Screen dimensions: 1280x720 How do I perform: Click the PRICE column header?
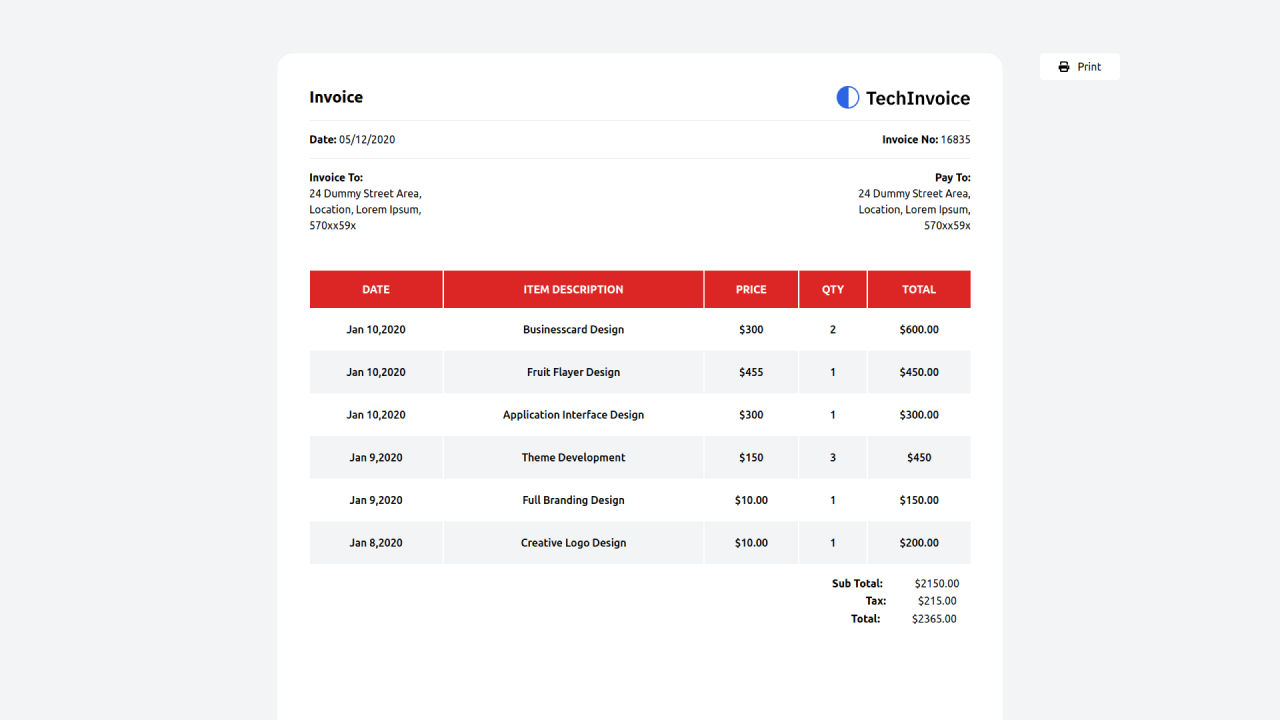point(751,289)
